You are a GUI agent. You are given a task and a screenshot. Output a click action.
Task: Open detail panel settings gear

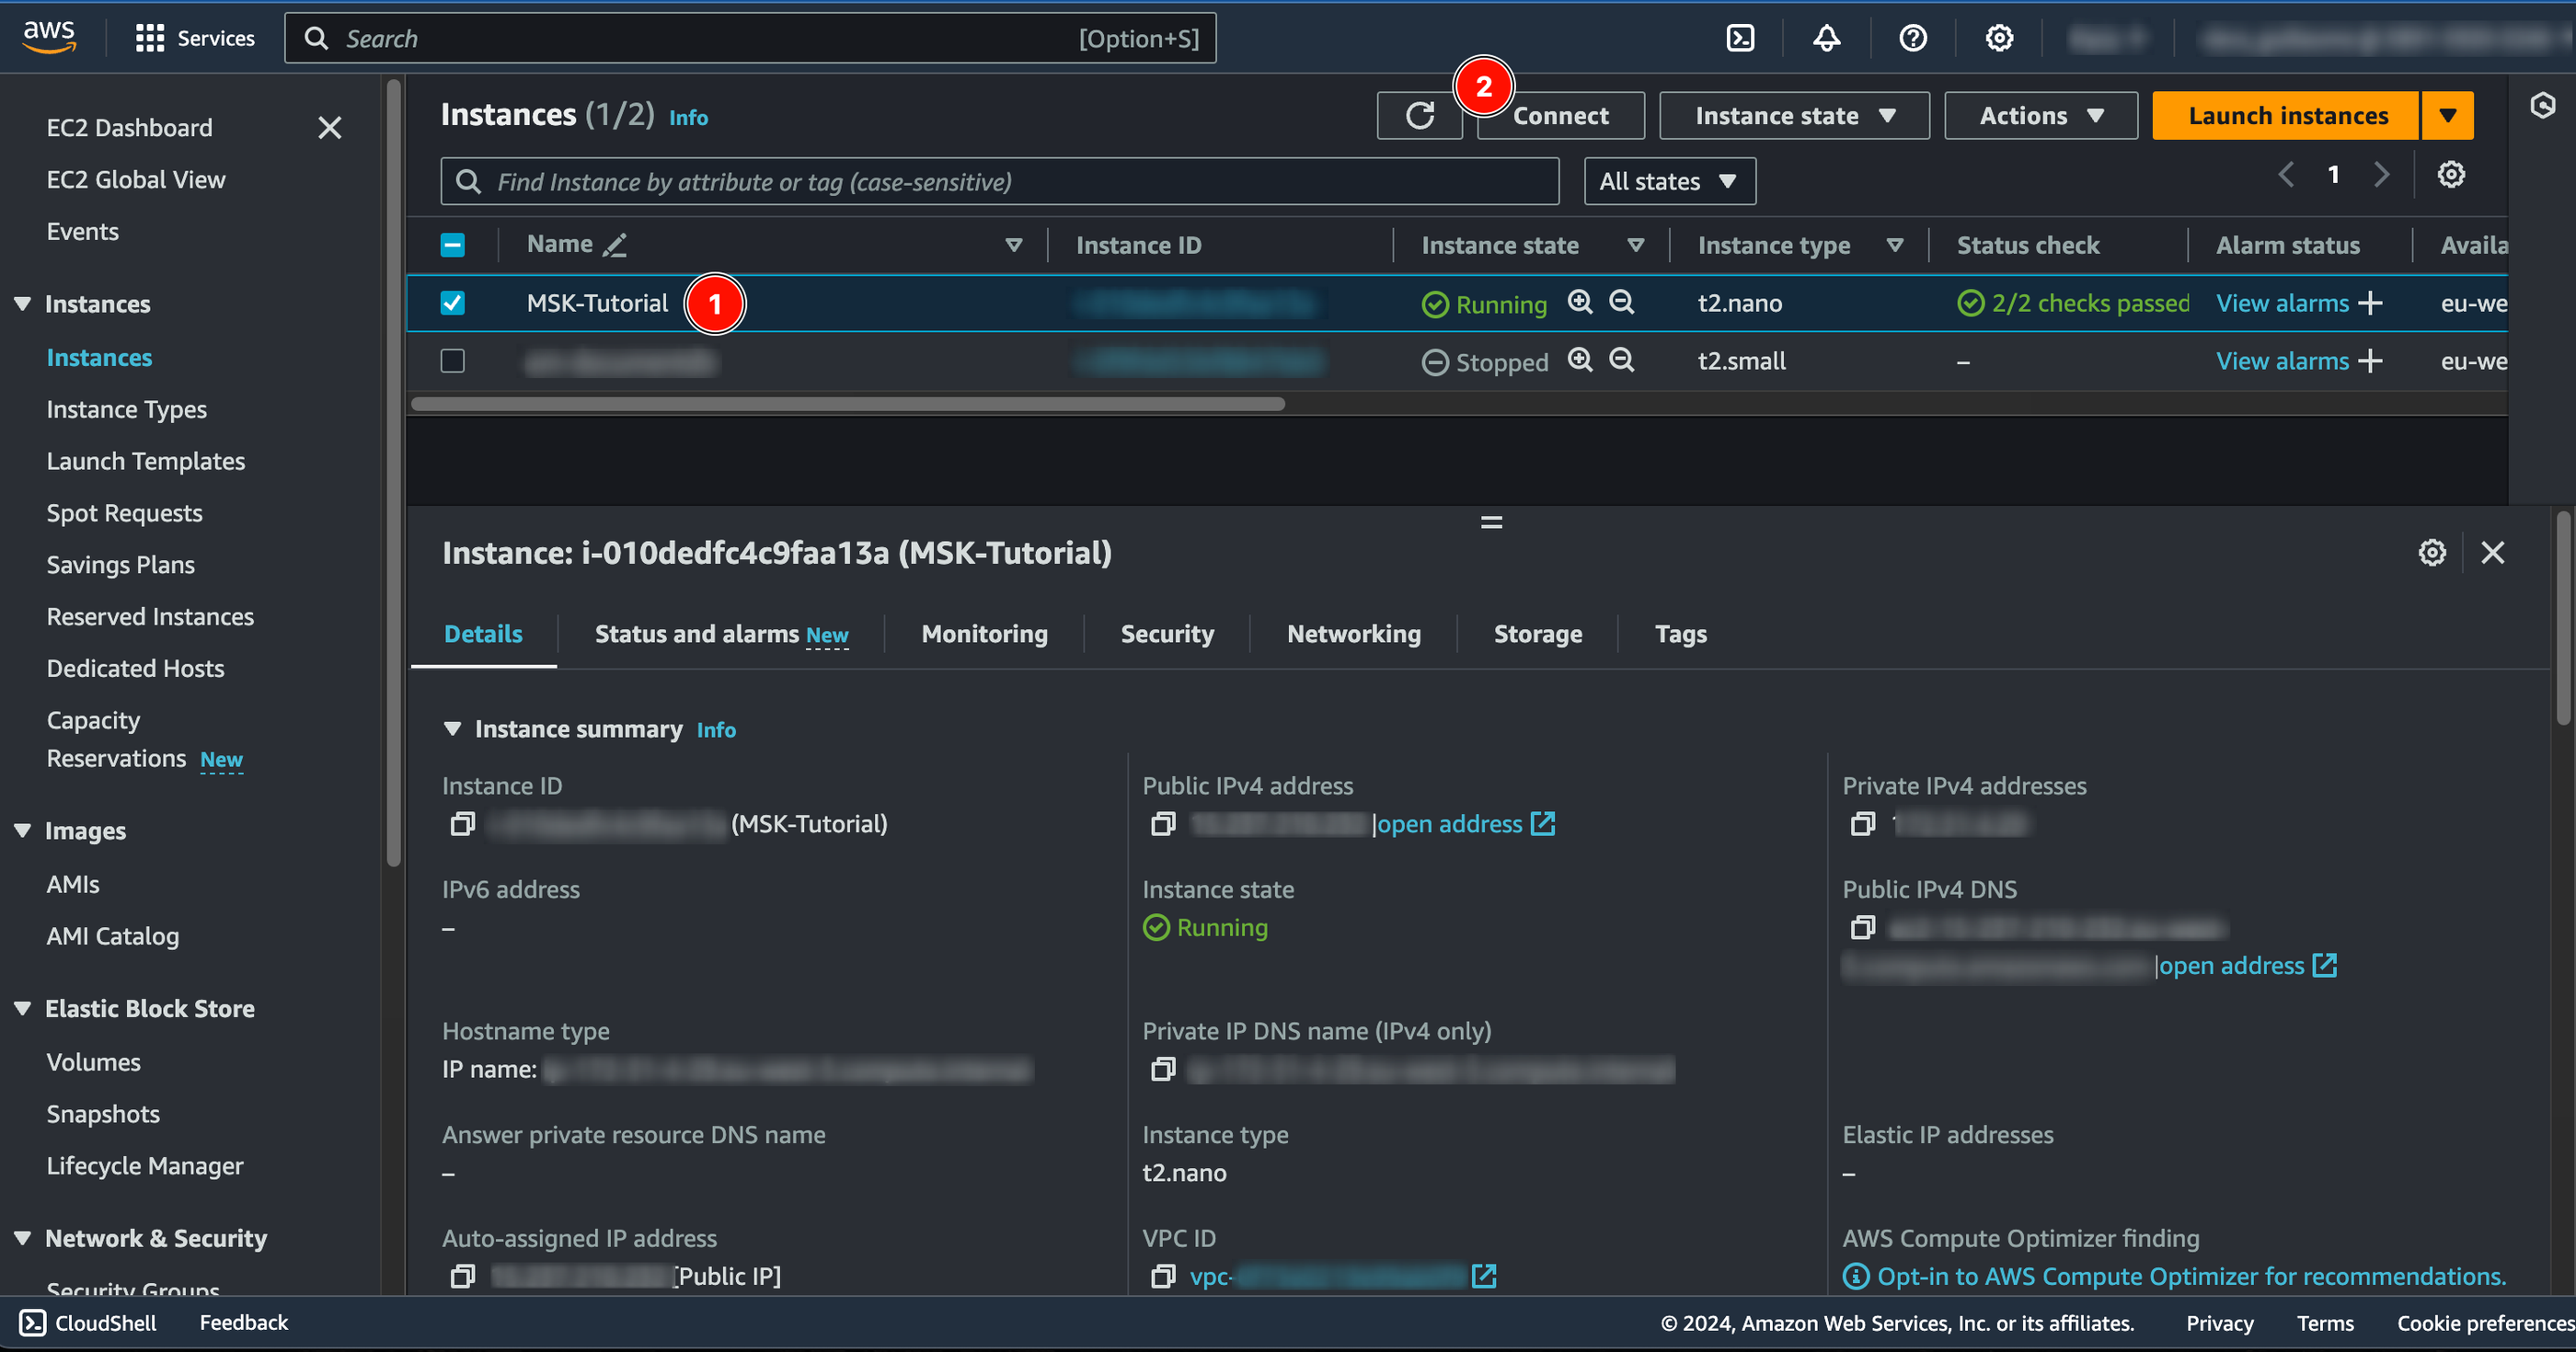2432,552
